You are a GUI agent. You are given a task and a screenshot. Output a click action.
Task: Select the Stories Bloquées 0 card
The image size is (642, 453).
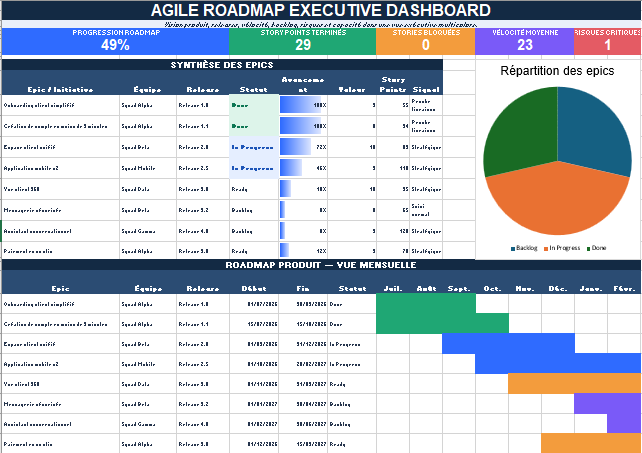tap(425, 41)
